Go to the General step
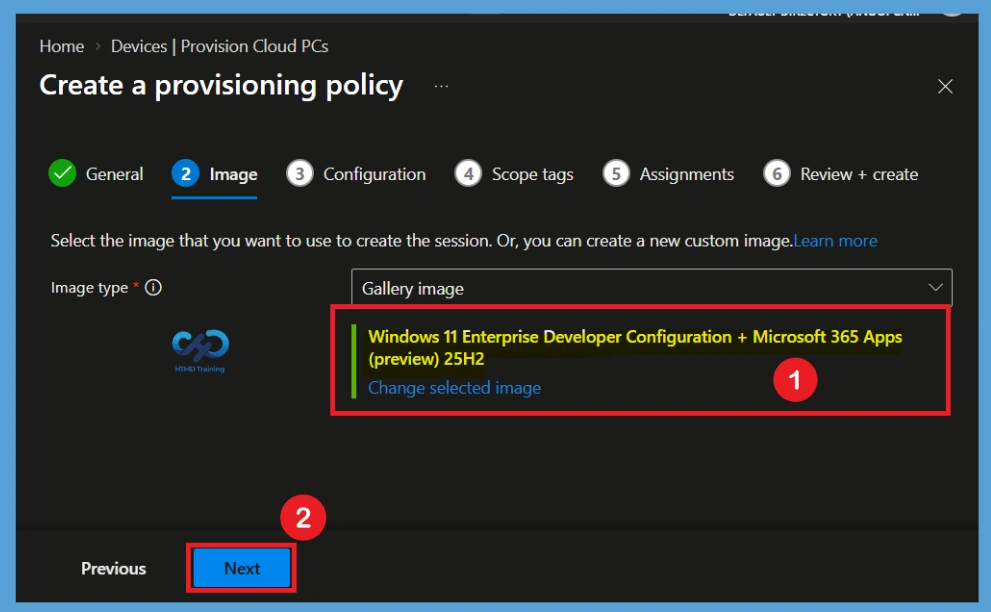 pyautogui.click(x=96, y=174)
